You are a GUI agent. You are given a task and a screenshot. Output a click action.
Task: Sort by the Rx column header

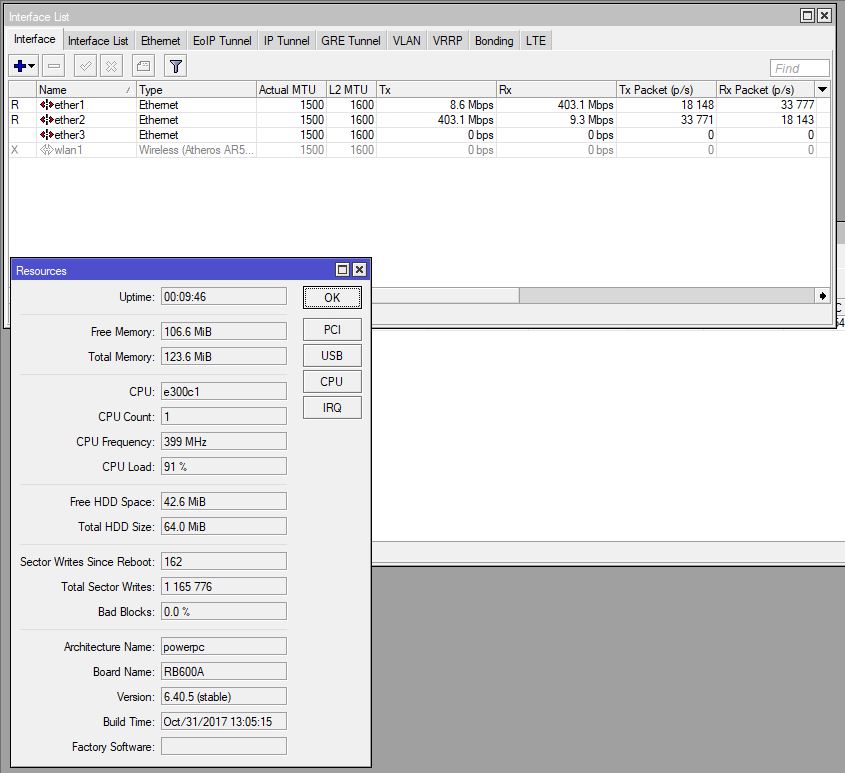point(556,89)
